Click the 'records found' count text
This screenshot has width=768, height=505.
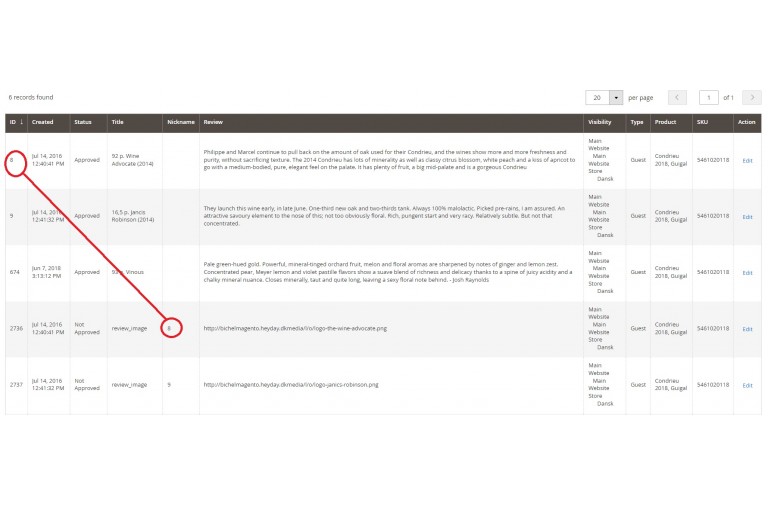click(x=31, y=97)
